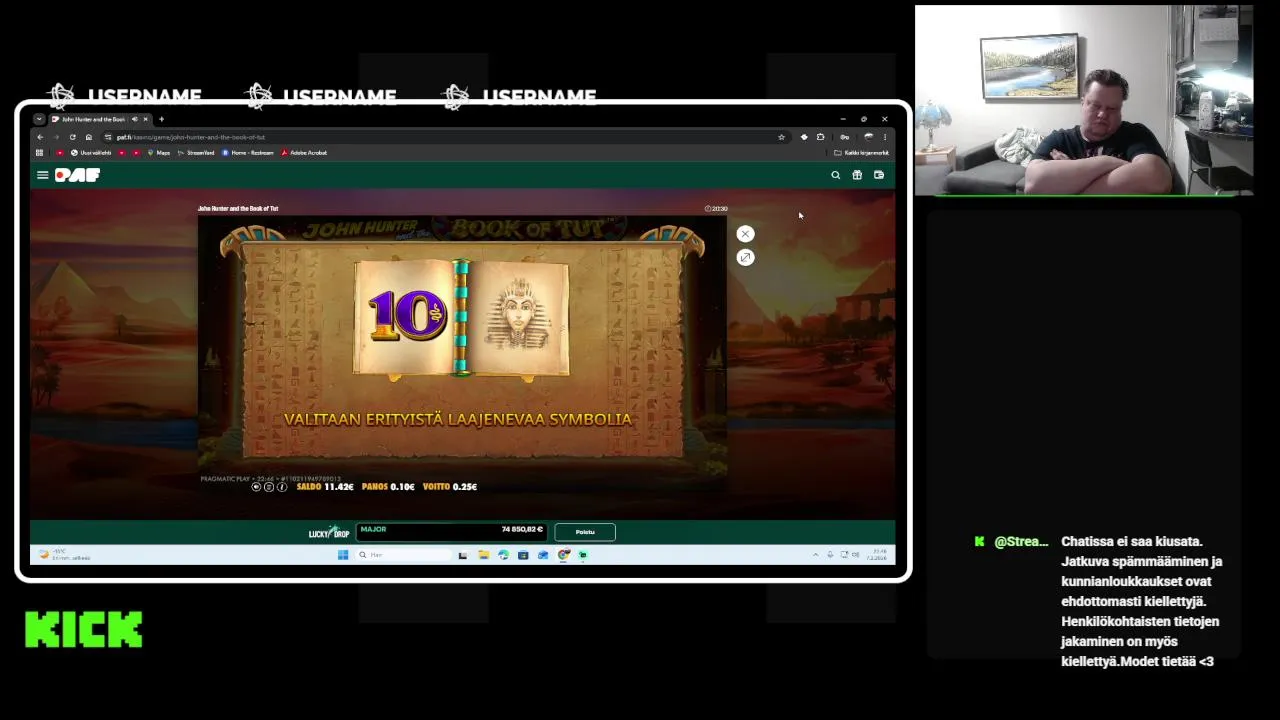Toggle the game sound icon
1280x720 pixels.
(x=256, y=487)
